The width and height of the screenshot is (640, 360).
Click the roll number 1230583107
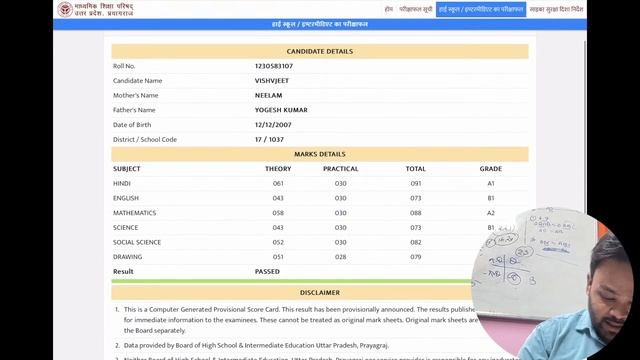click(273, 66)
